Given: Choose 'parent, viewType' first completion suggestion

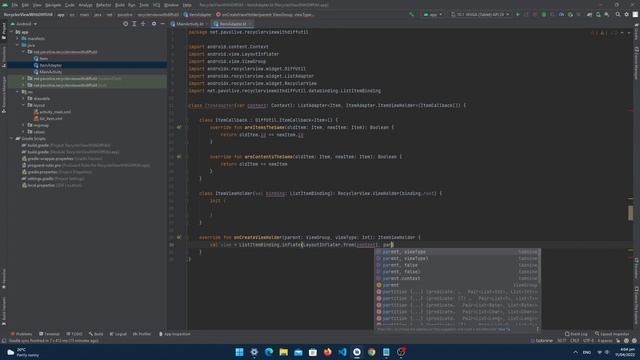Looking at the screenshot, I should coord(457,252).
